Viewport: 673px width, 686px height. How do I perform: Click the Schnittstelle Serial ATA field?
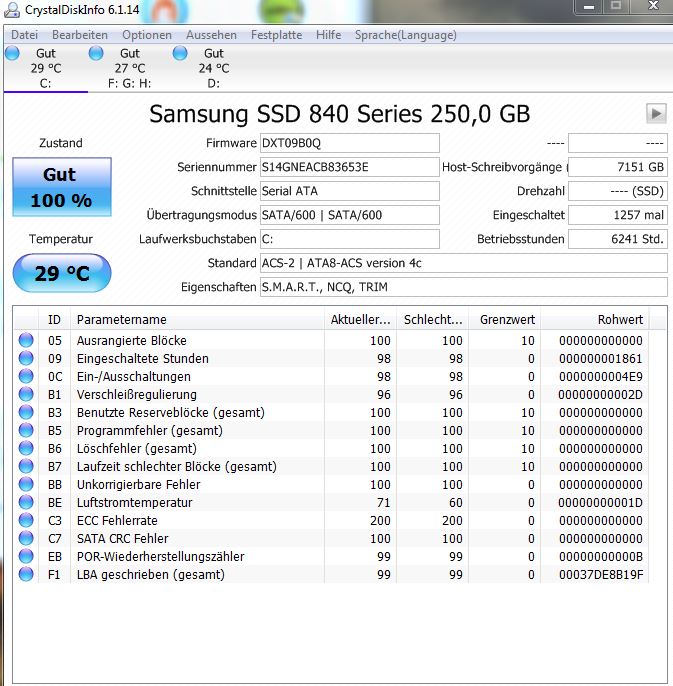click(x=350, y=191)
